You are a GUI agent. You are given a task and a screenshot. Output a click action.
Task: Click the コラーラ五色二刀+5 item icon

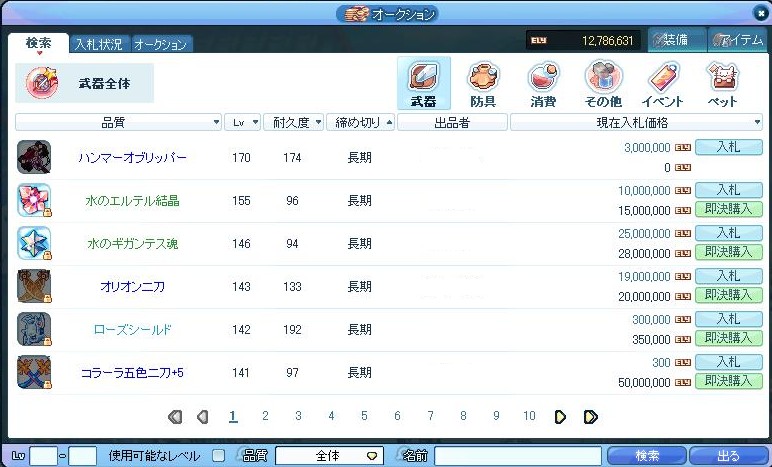pyautogui.click(x=34, y=372)
